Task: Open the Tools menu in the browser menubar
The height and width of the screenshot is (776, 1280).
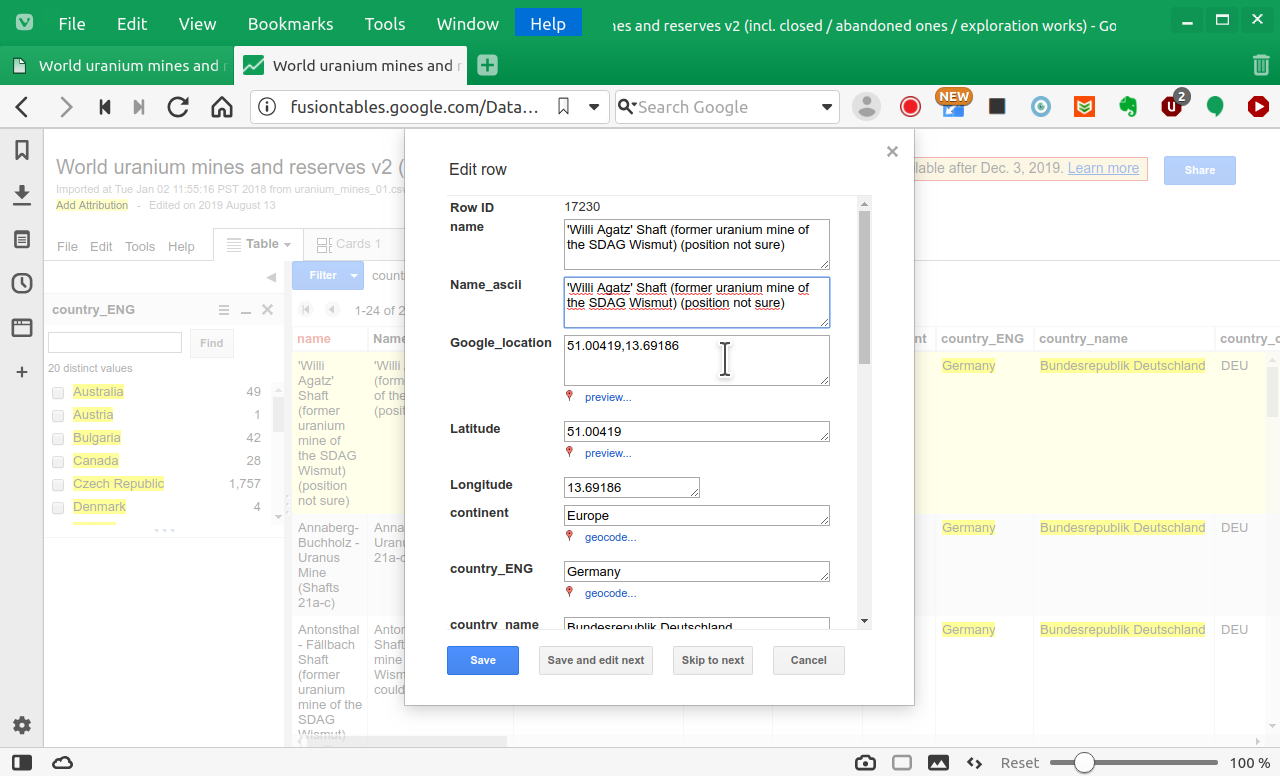Action: coord(385,24)
